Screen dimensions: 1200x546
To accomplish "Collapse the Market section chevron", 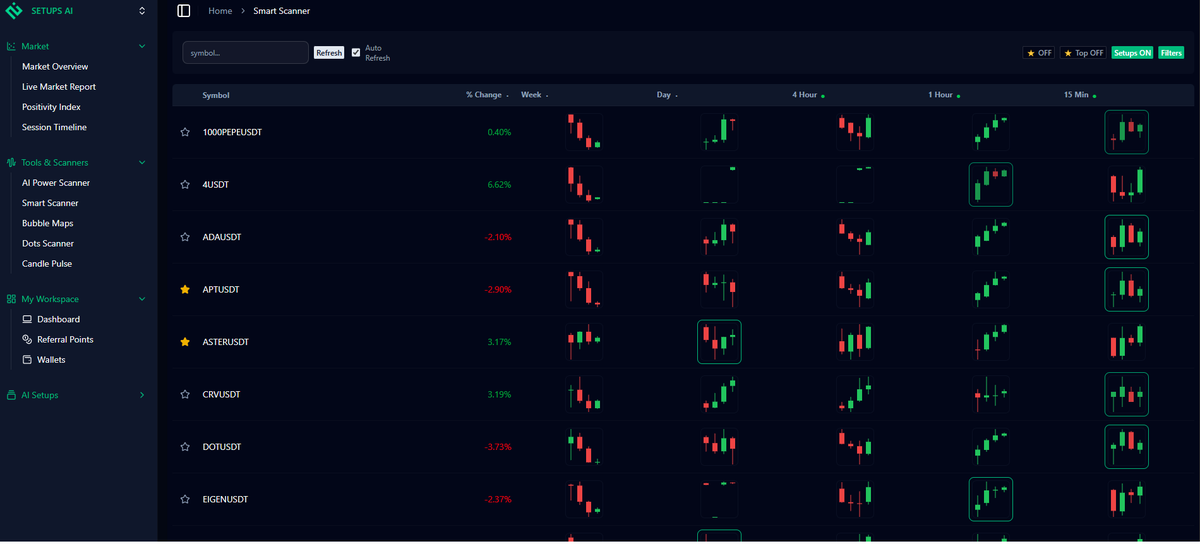I will (142, 46).
